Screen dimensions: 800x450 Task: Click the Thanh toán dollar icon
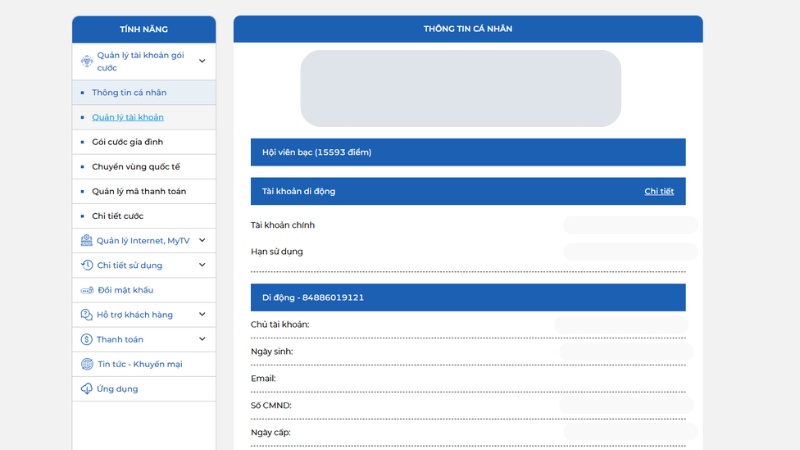pos(87,340)
